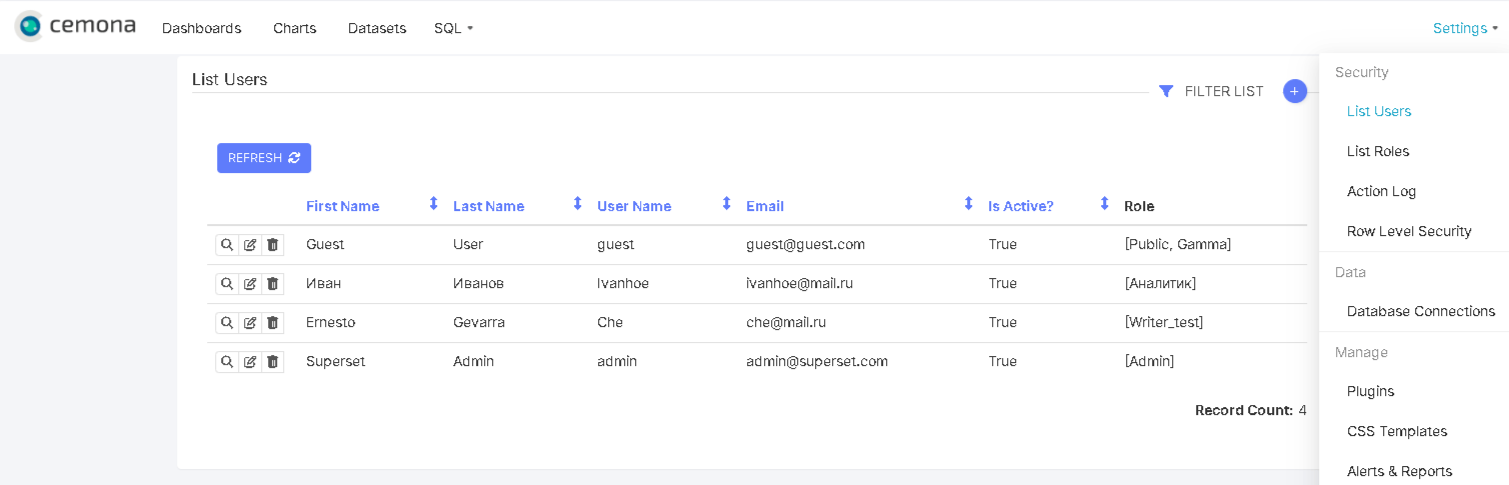Screen dimensions: 1509x485
Task: Edit the Ivanhoe user record
Action: point(250,284)
